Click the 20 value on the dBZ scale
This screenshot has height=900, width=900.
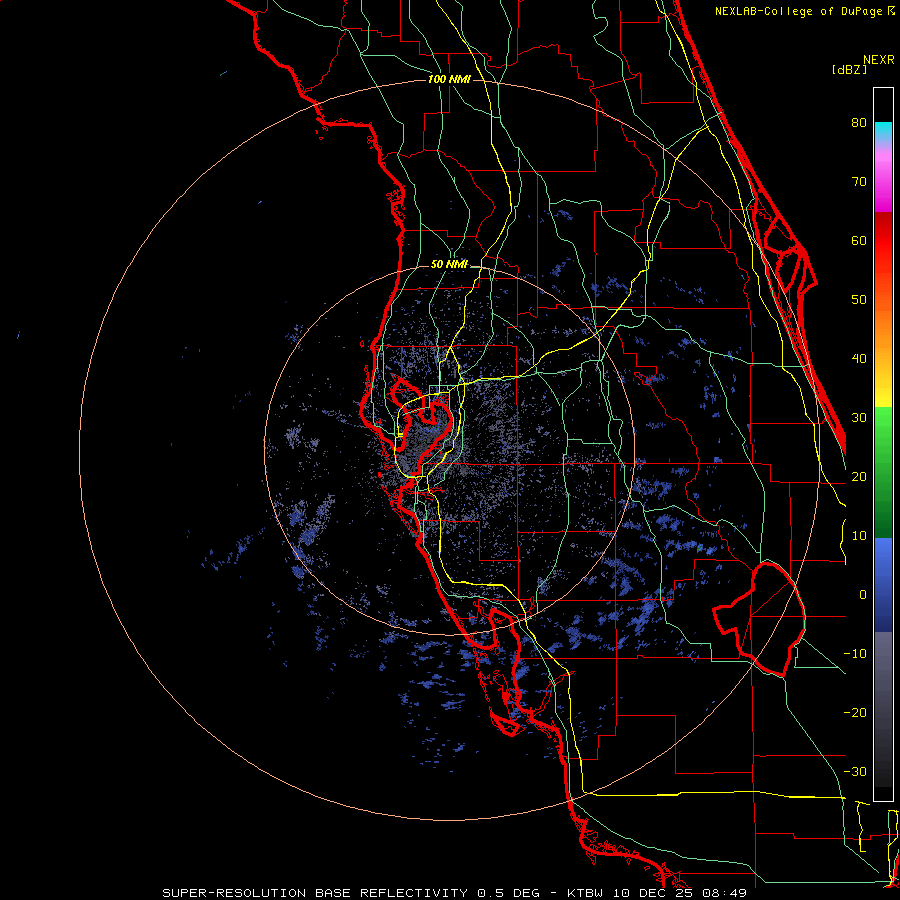(x=859, y=476)
